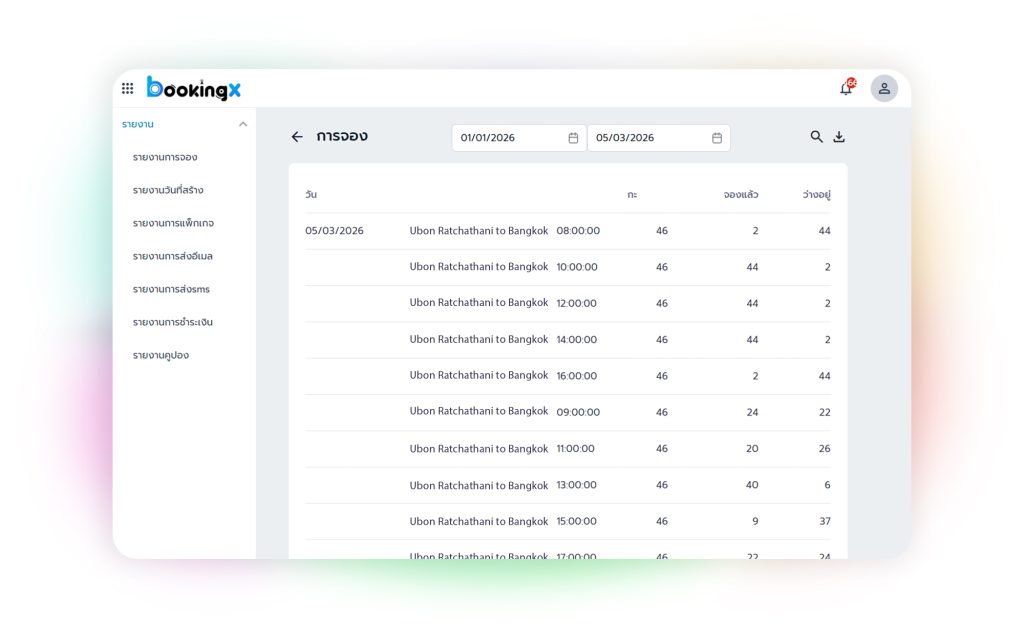Download the booking report
This screenshot has height=628, width=1024.
click(839, 137)
